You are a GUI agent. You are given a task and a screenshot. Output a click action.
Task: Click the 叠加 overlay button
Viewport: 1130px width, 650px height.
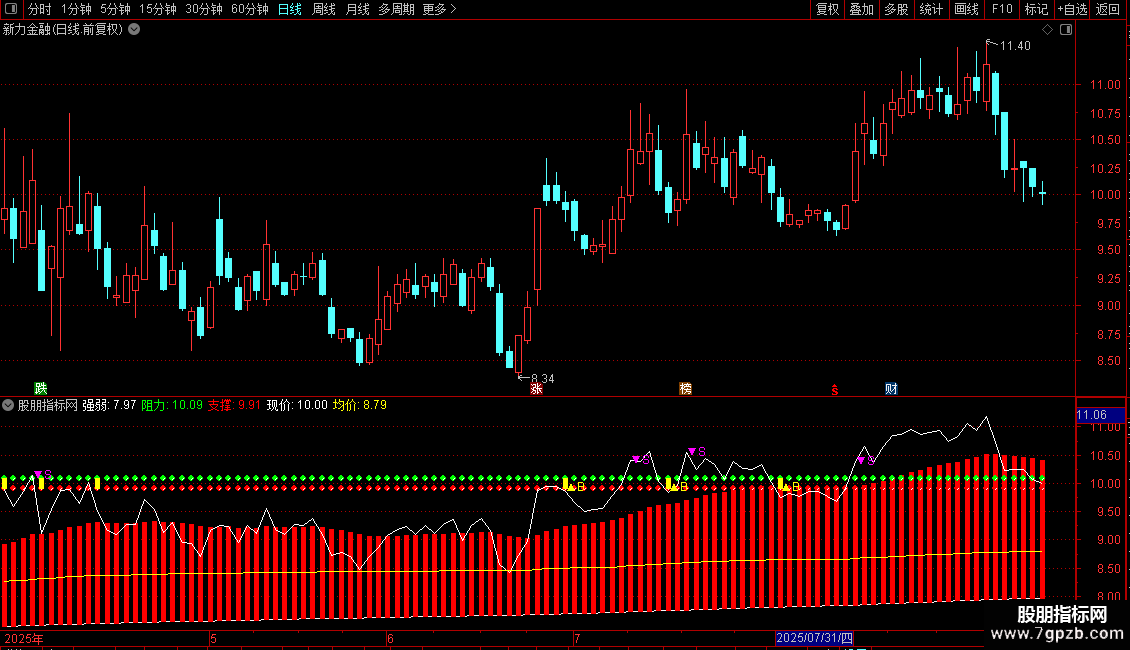[x=861, y=9]
